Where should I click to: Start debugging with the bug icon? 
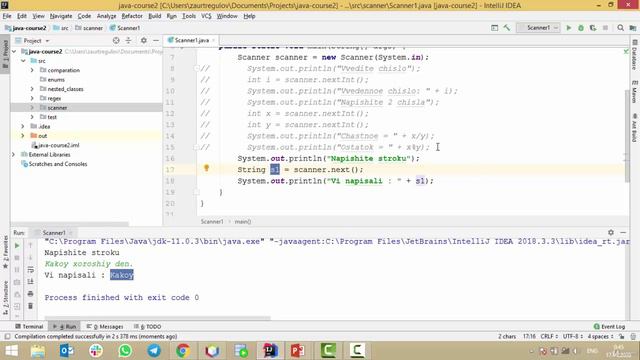(x=581, y=28)
